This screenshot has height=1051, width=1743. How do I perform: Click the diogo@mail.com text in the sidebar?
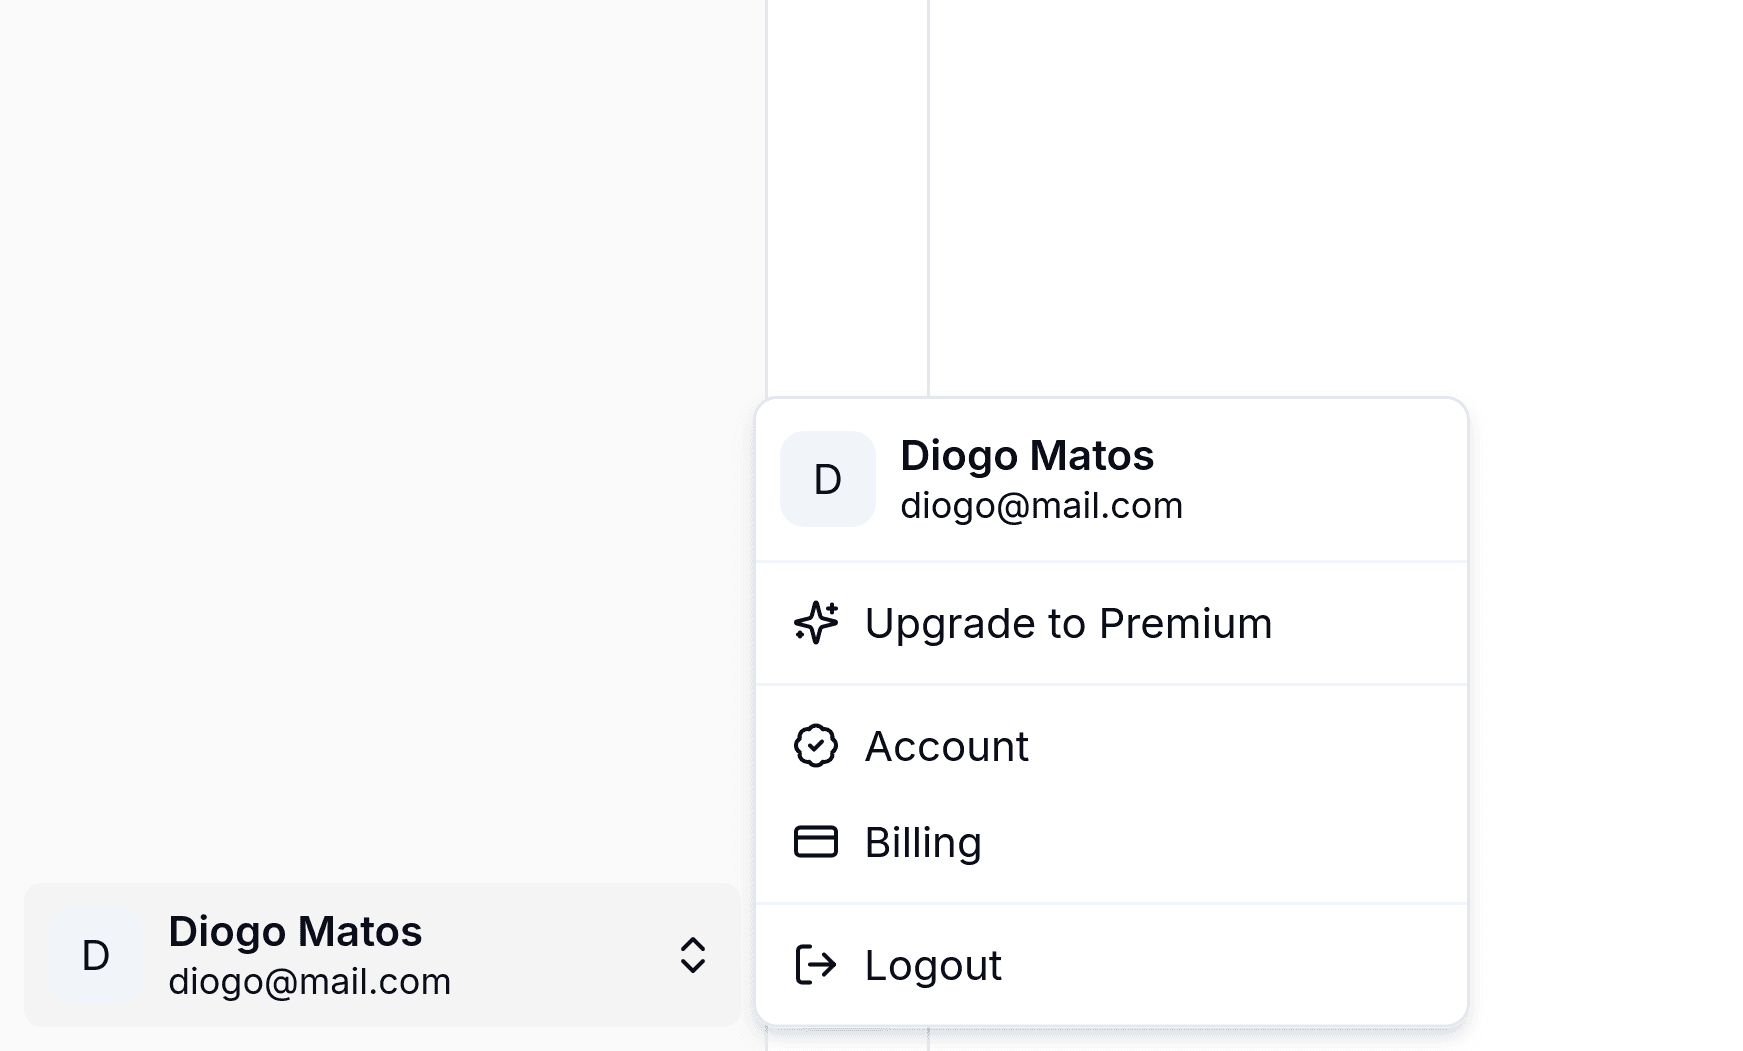pyautogui.click(x=310, y=982)
